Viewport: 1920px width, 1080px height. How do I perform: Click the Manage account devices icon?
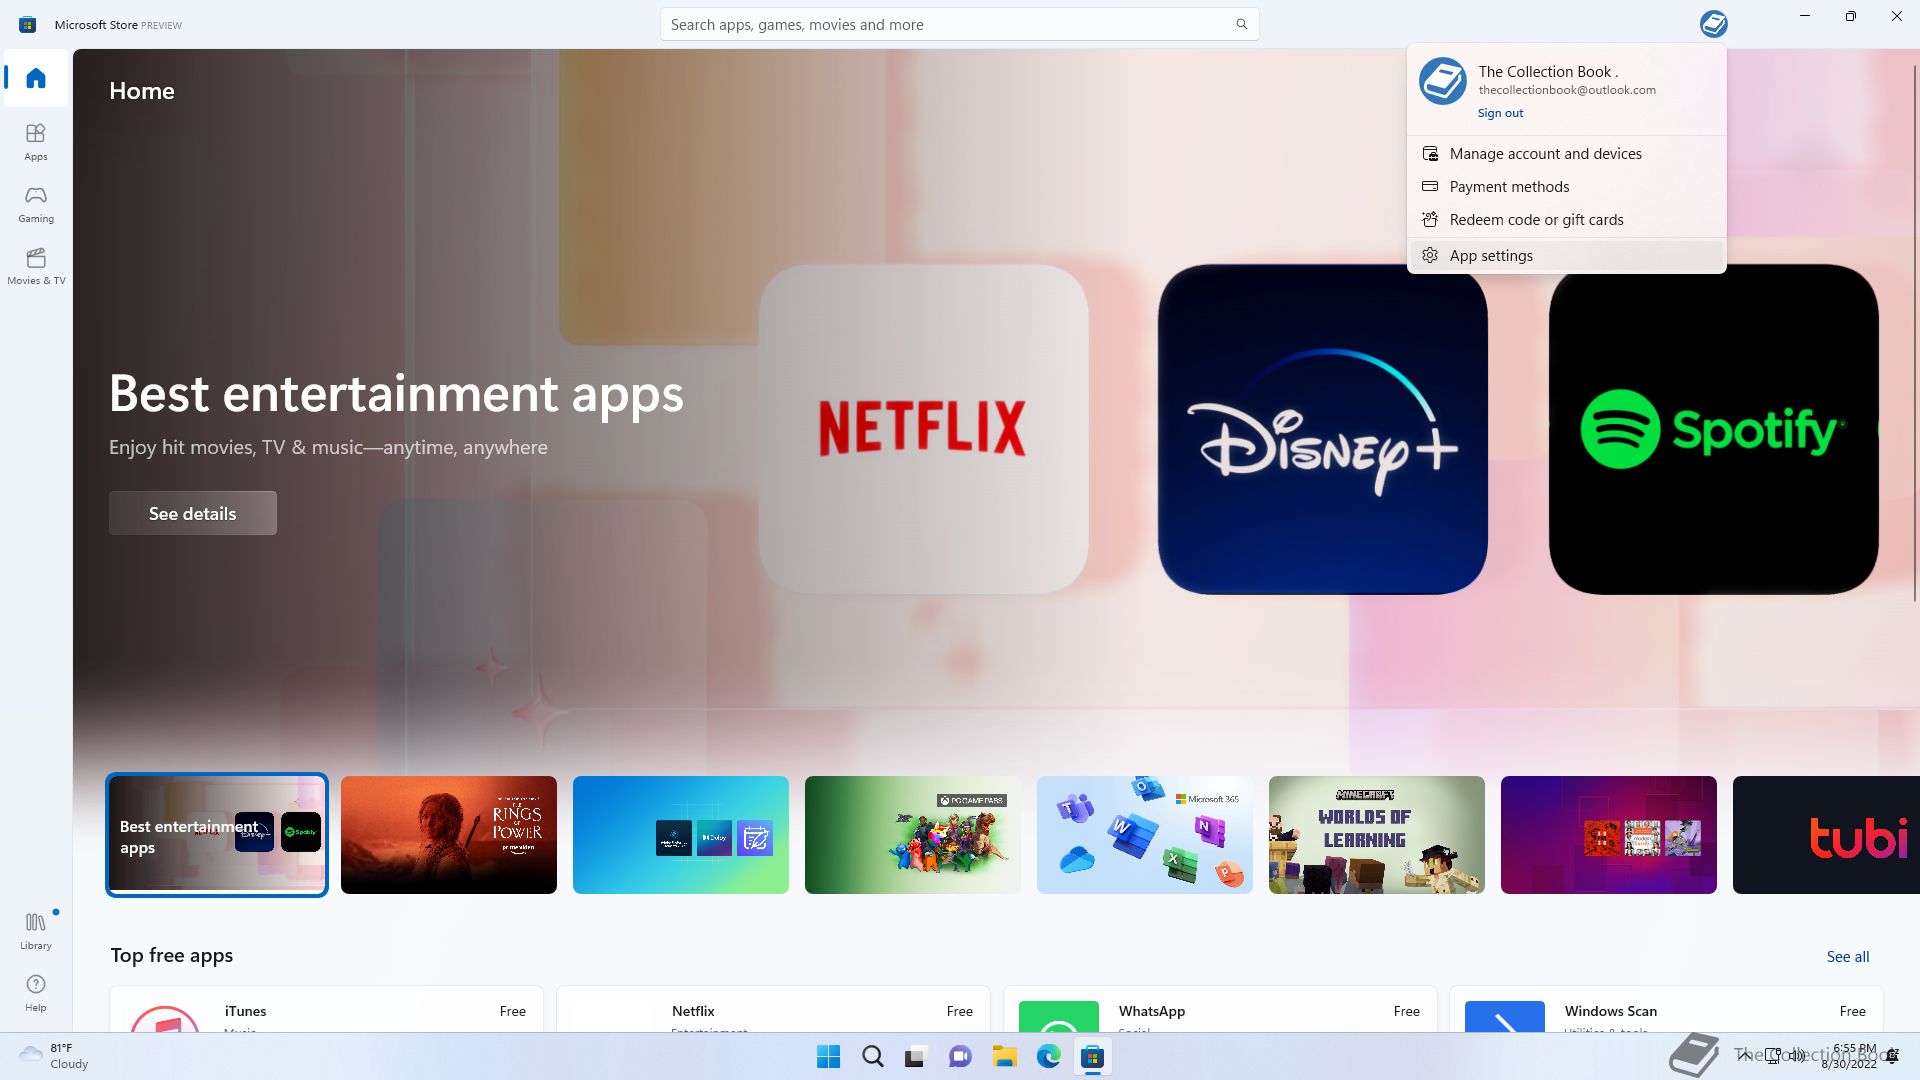1430,153
